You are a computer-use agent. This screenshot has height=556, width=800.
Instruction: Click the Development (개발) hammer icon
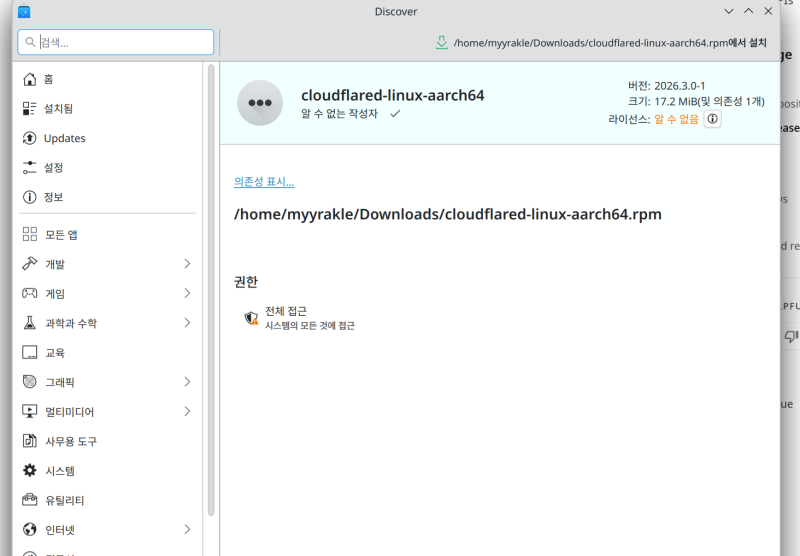point(30,264)
